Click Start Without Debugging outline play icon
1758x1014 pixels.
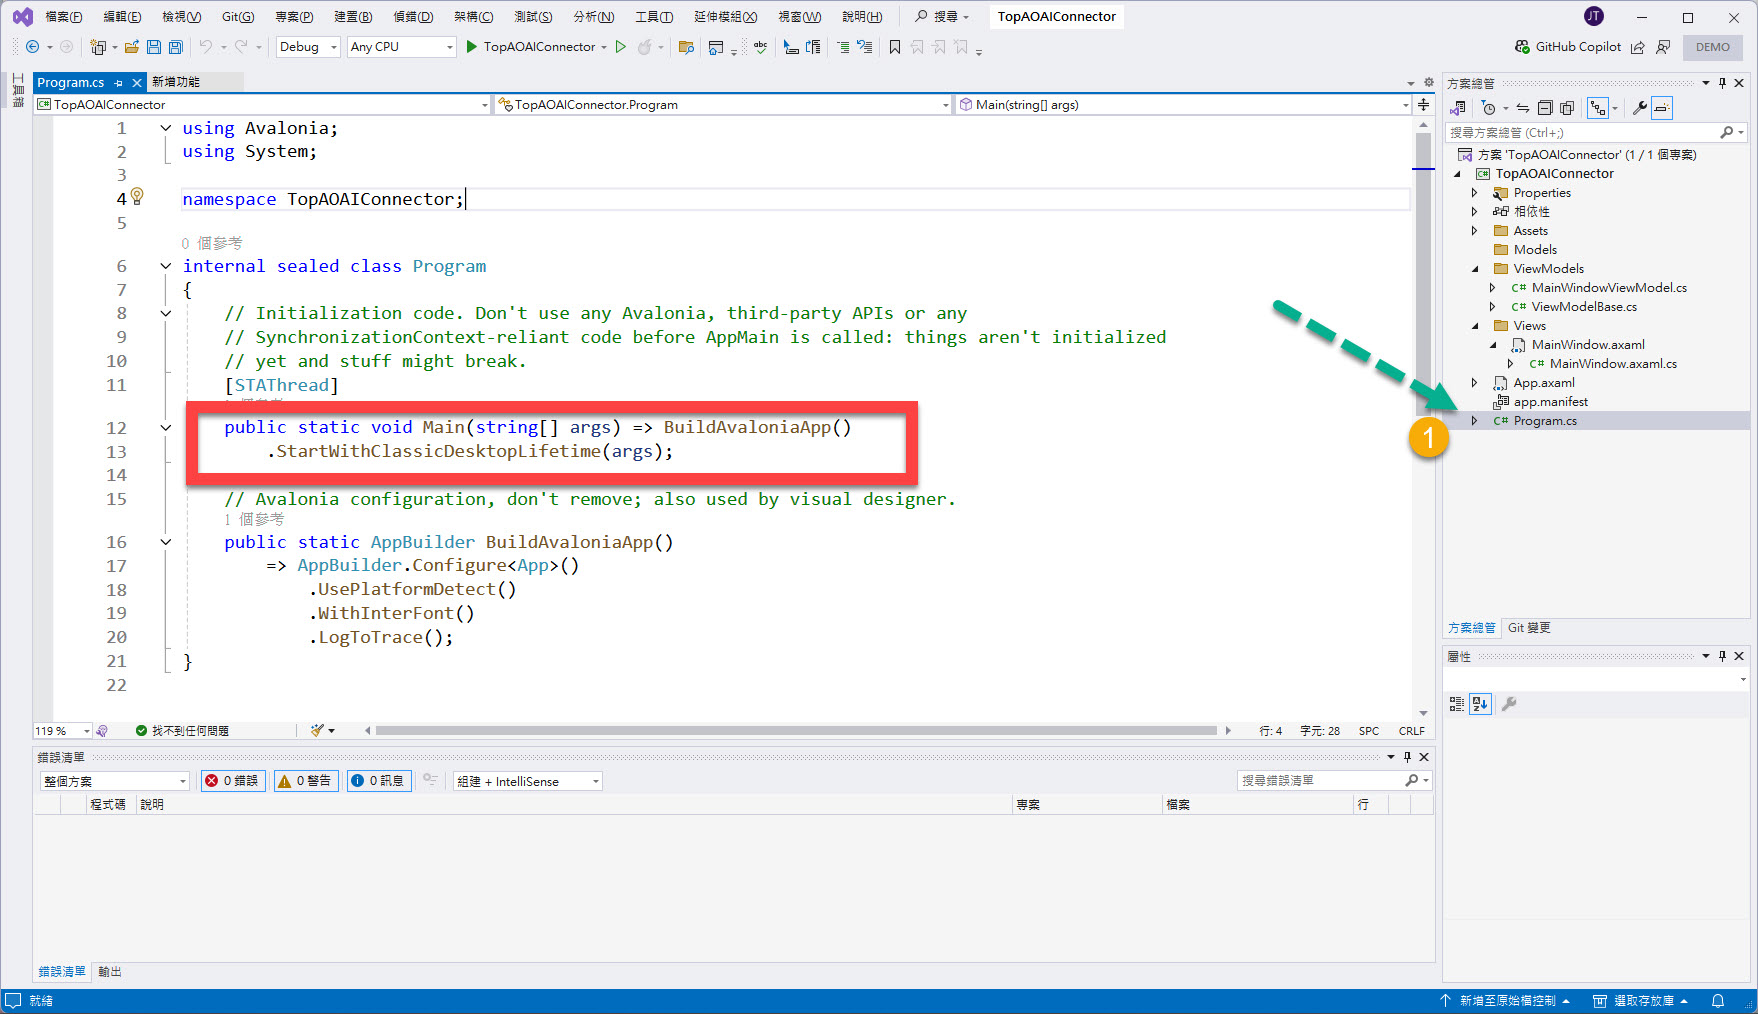tap(621, 47)
